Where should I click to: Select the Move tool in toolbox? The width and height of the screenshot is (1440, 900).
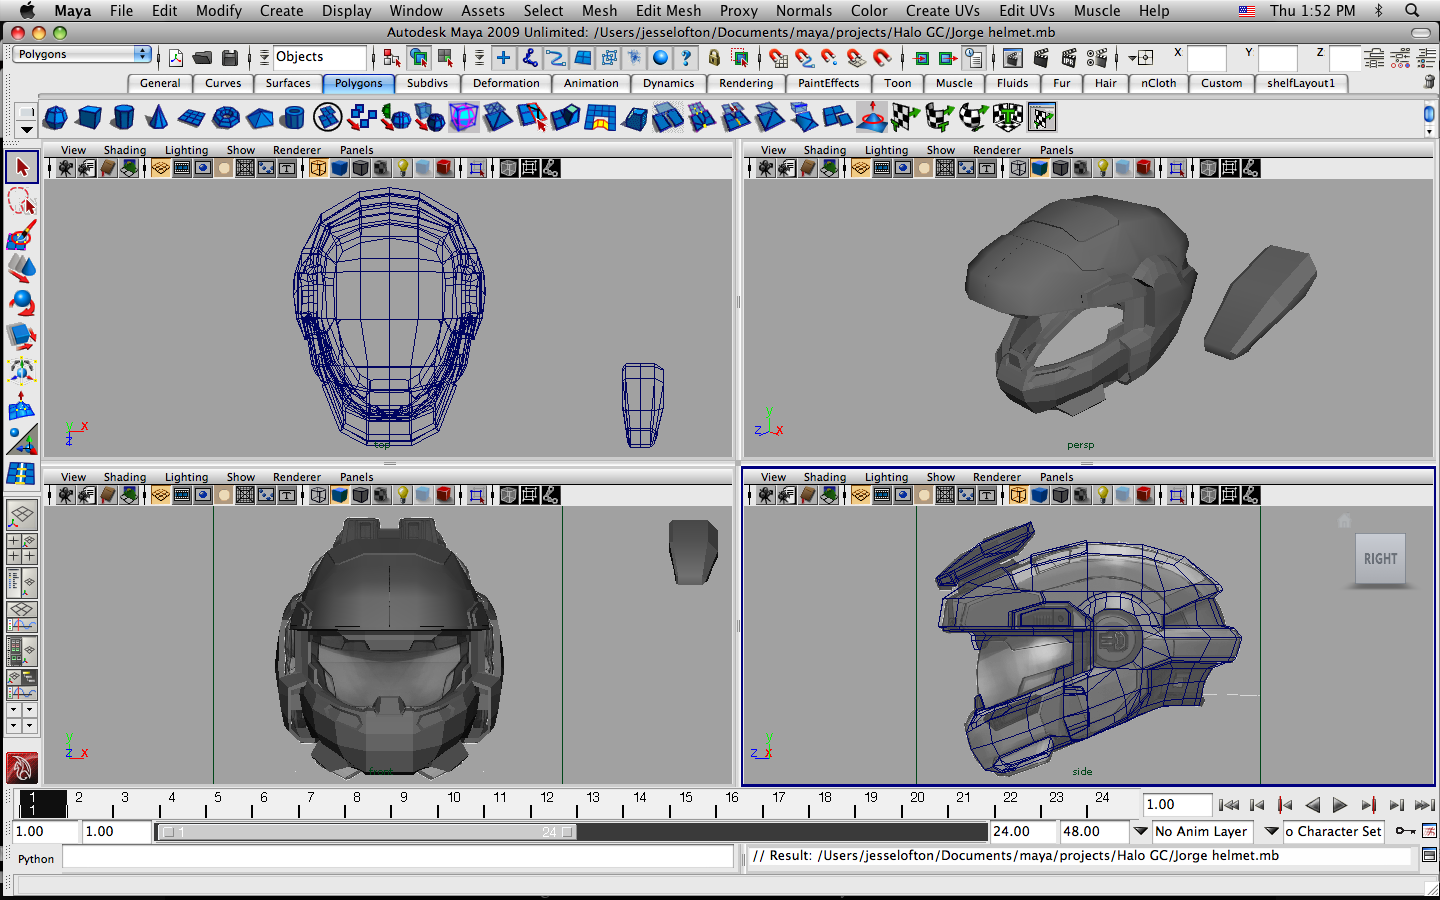[x=22, y=269]
